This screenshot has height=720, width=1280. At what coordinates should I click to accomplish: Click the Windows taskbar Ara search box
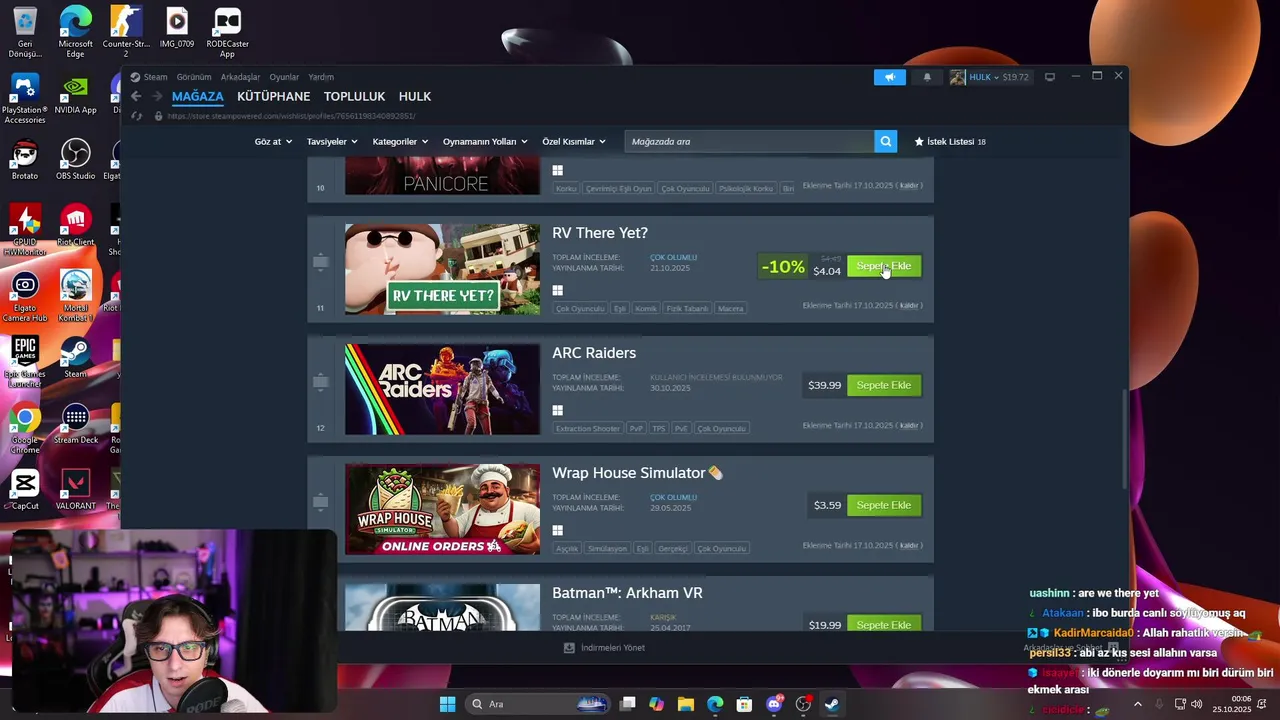pyautogui.click(x=538, y=704)
